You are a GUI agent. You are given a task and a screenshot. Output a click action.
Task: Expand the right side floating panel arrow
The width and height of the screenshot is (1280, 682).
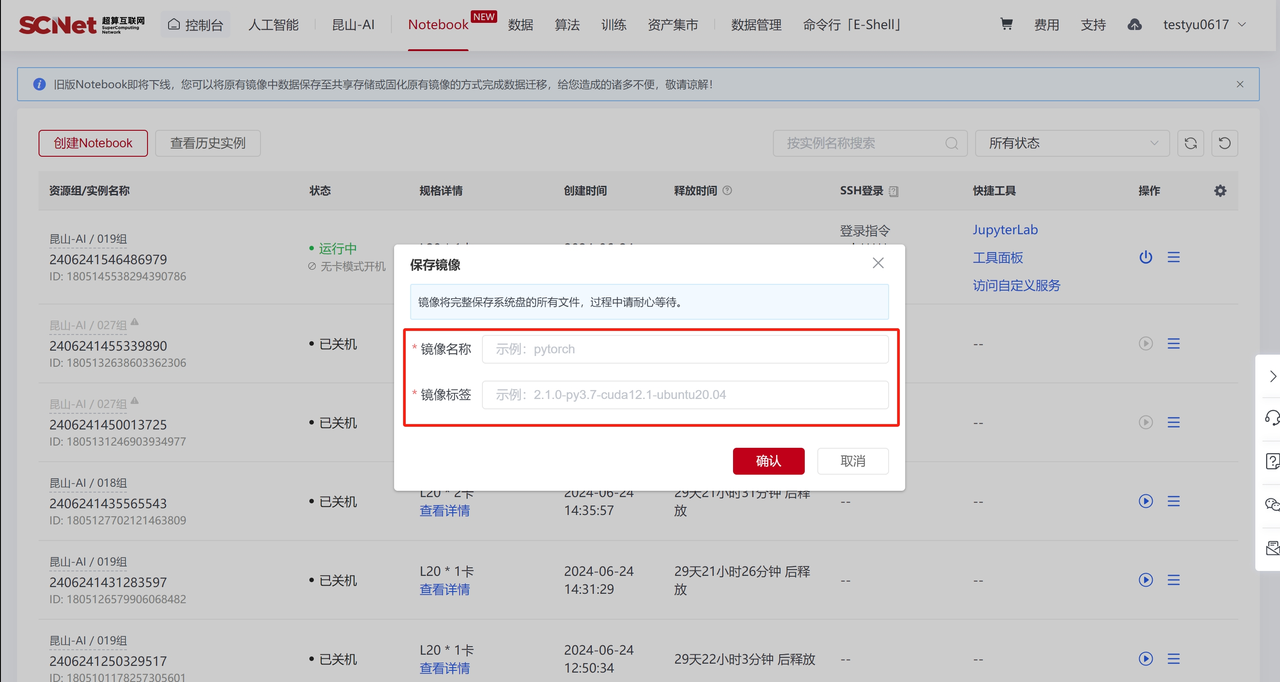[x=1271, y=377]
